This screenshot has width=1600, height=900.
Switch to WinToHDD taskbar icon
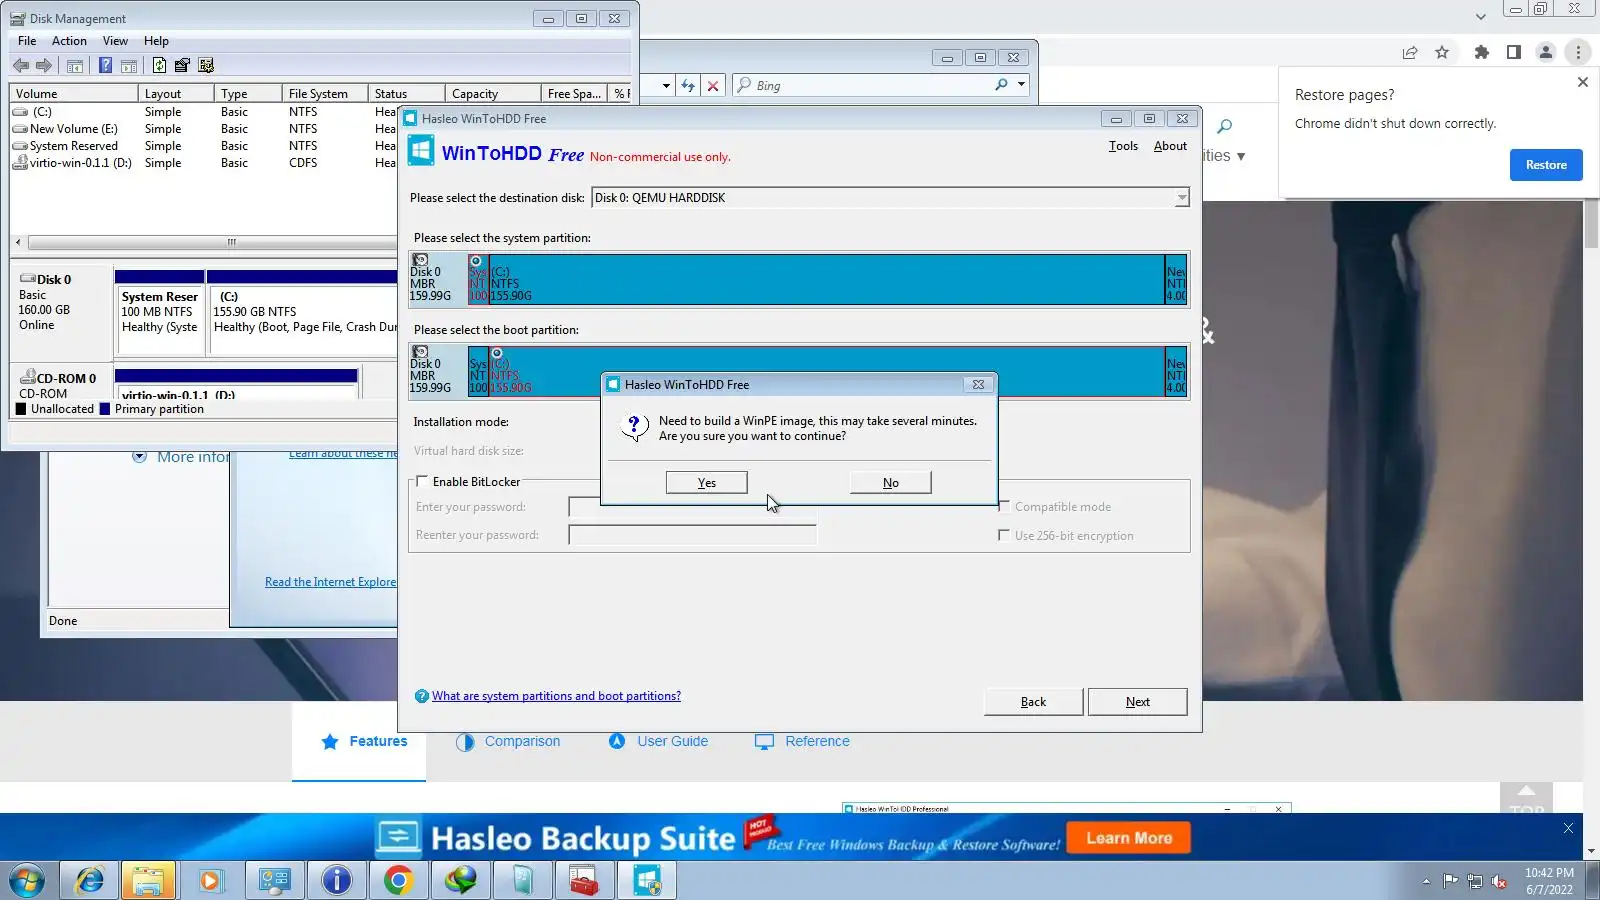point(646,881)
